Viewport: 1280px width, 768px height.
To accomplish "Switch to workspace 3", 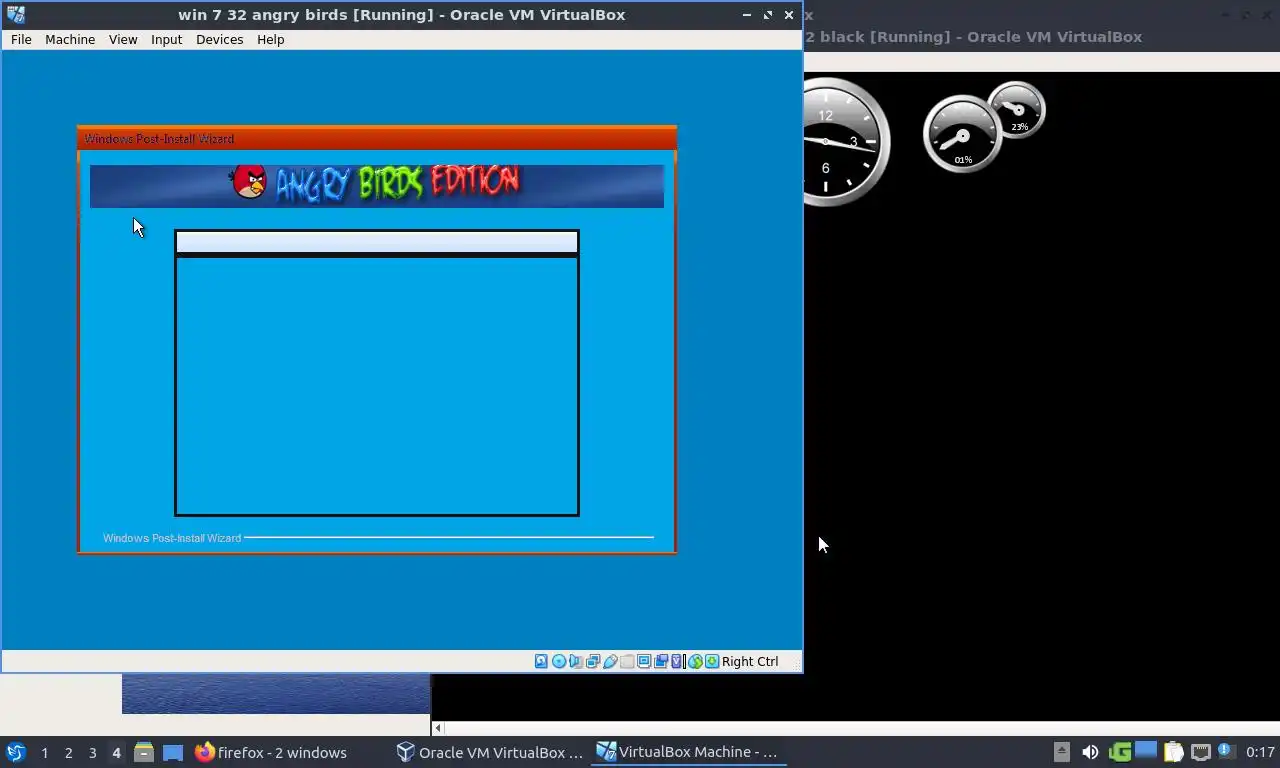I will [x=92, y=752].
